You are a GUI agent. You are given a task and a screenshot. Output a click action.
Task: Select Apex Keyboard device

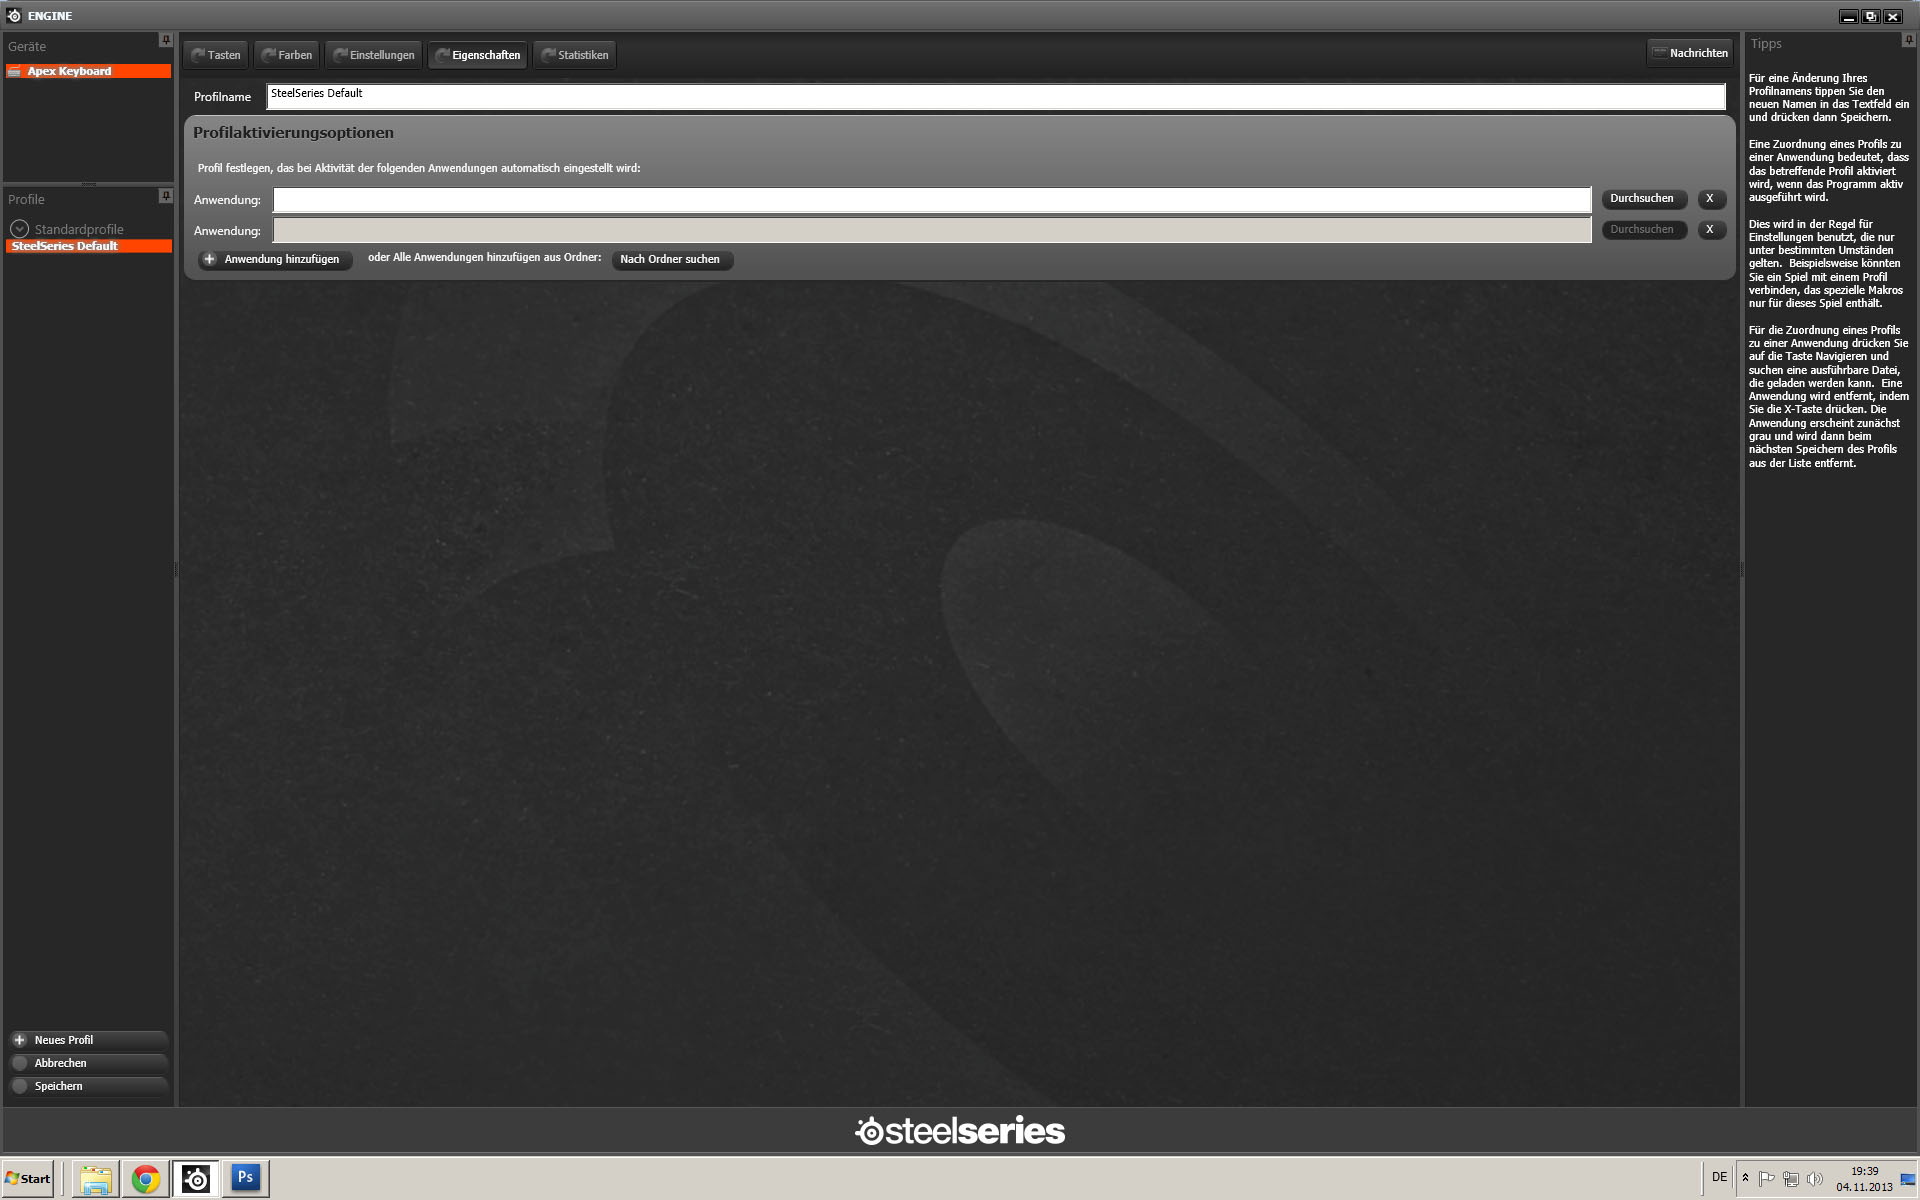click(88, 71)
